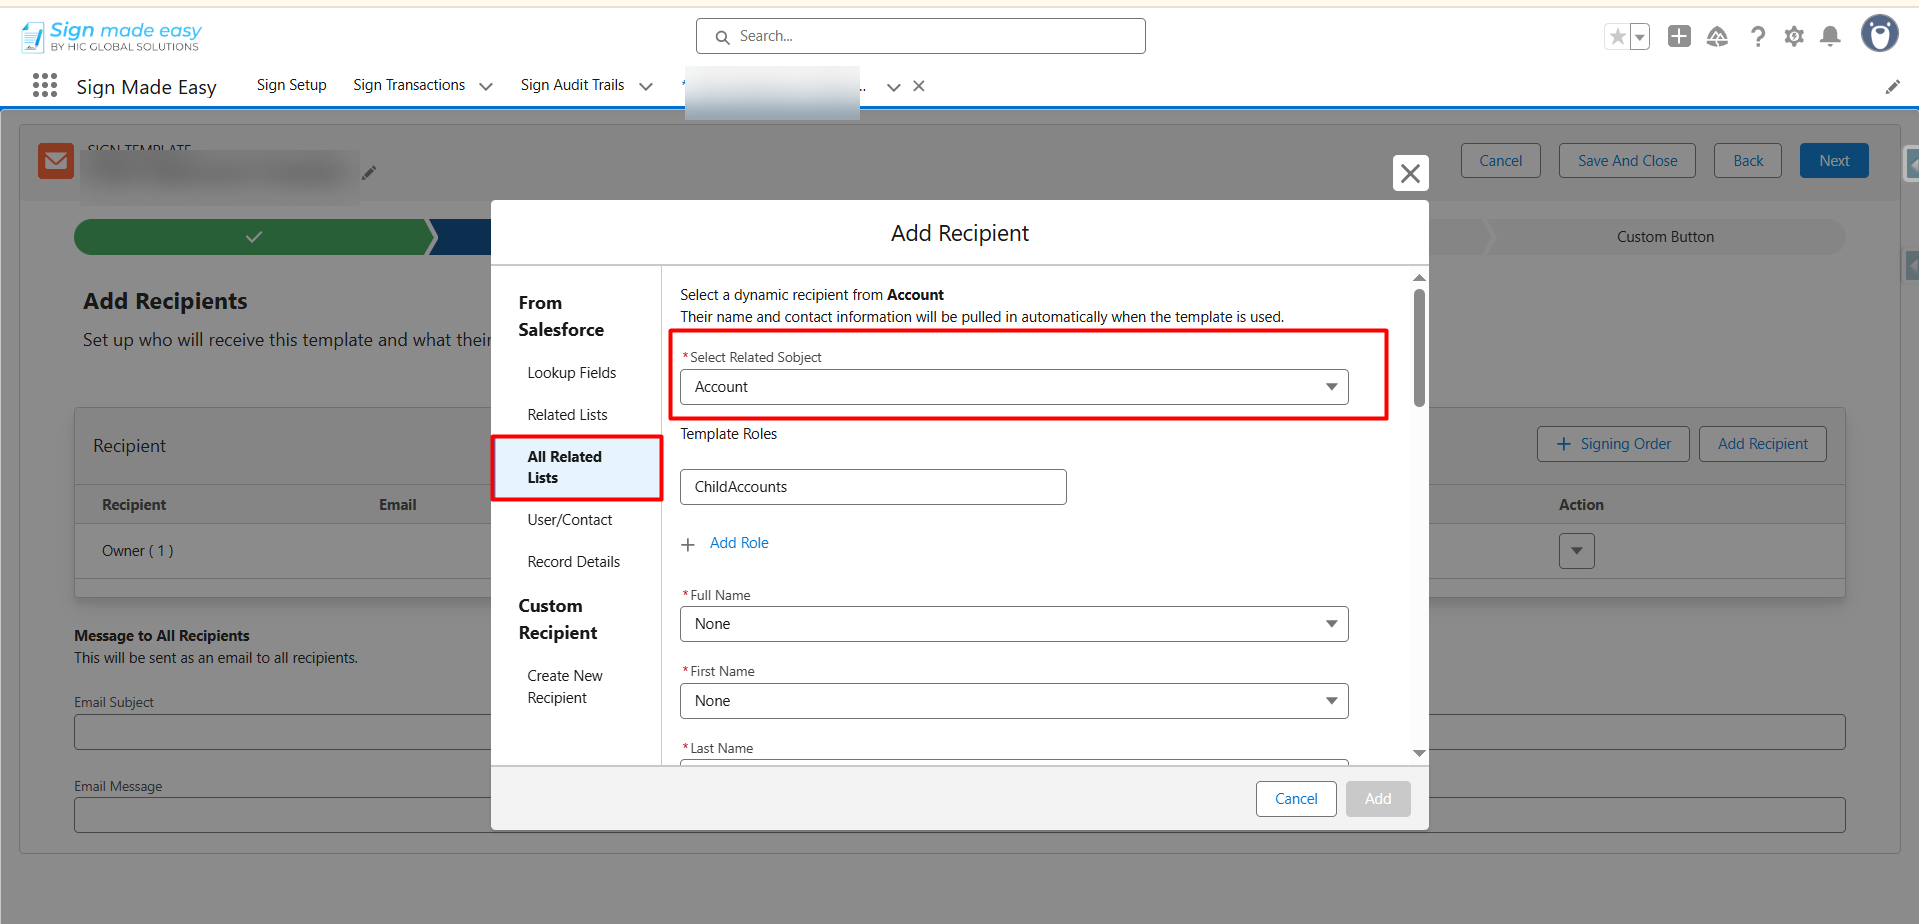Switch to the Sign Setup tab
1919x924 pixels.
click(x=291, y=85)
